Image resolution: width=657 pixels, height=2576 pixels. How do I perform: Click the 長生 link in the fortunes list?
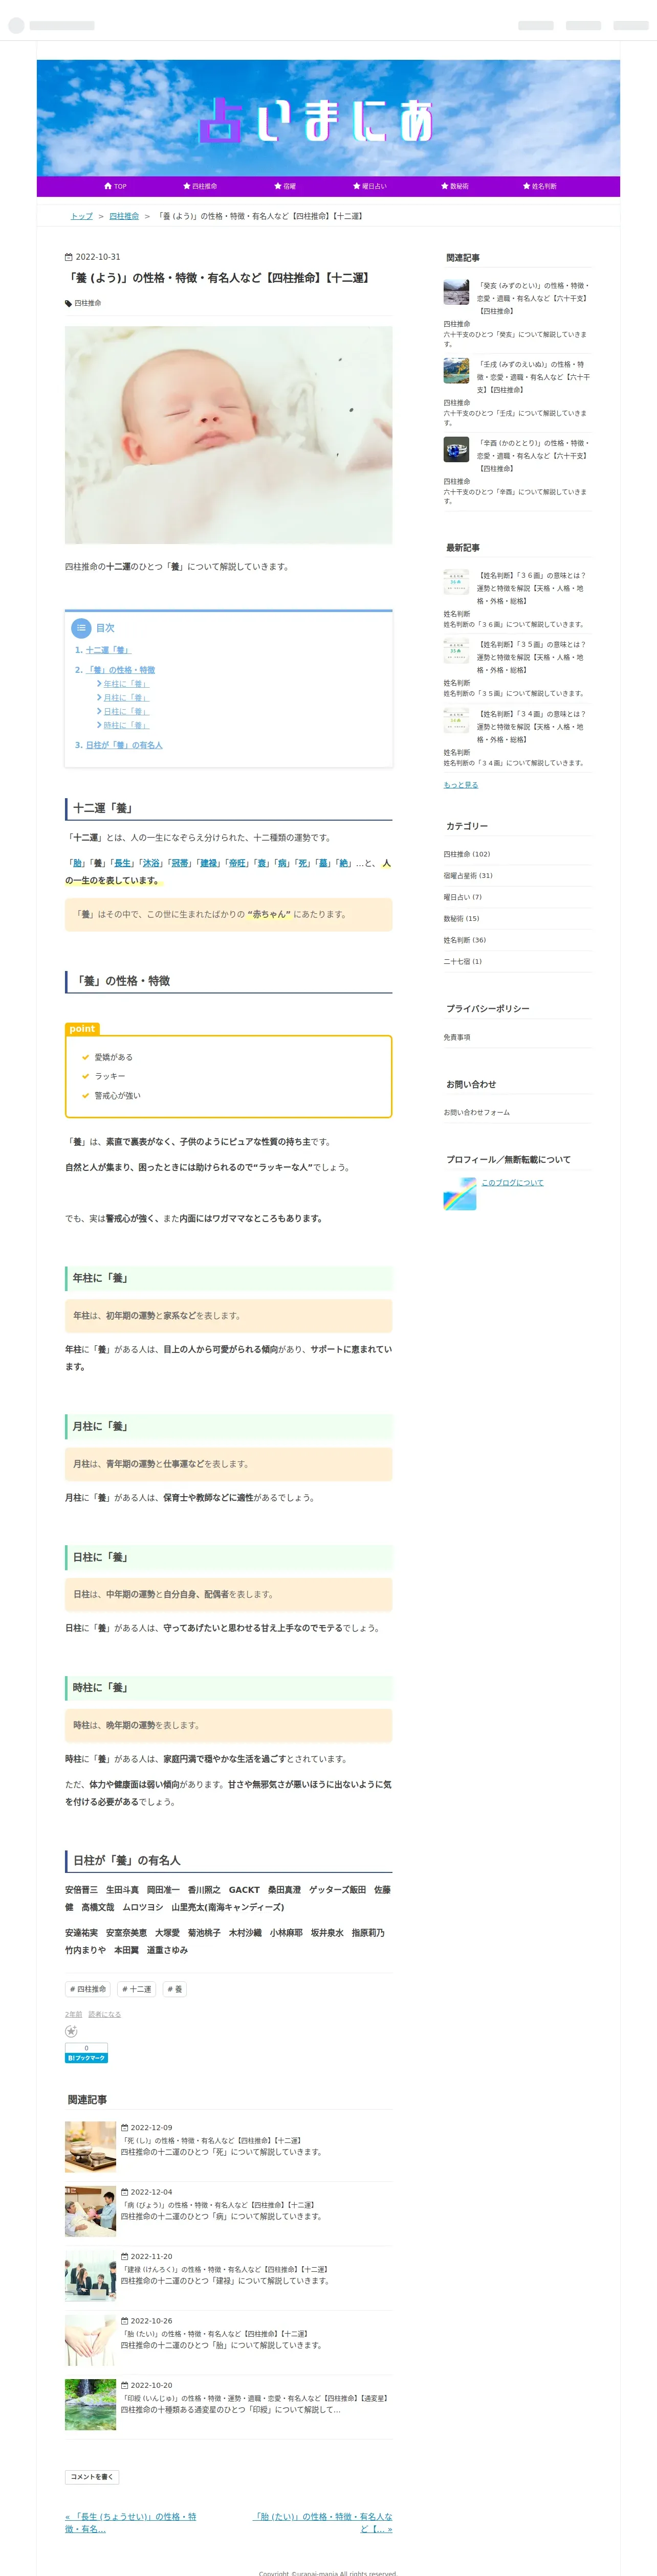pos(122,863)
